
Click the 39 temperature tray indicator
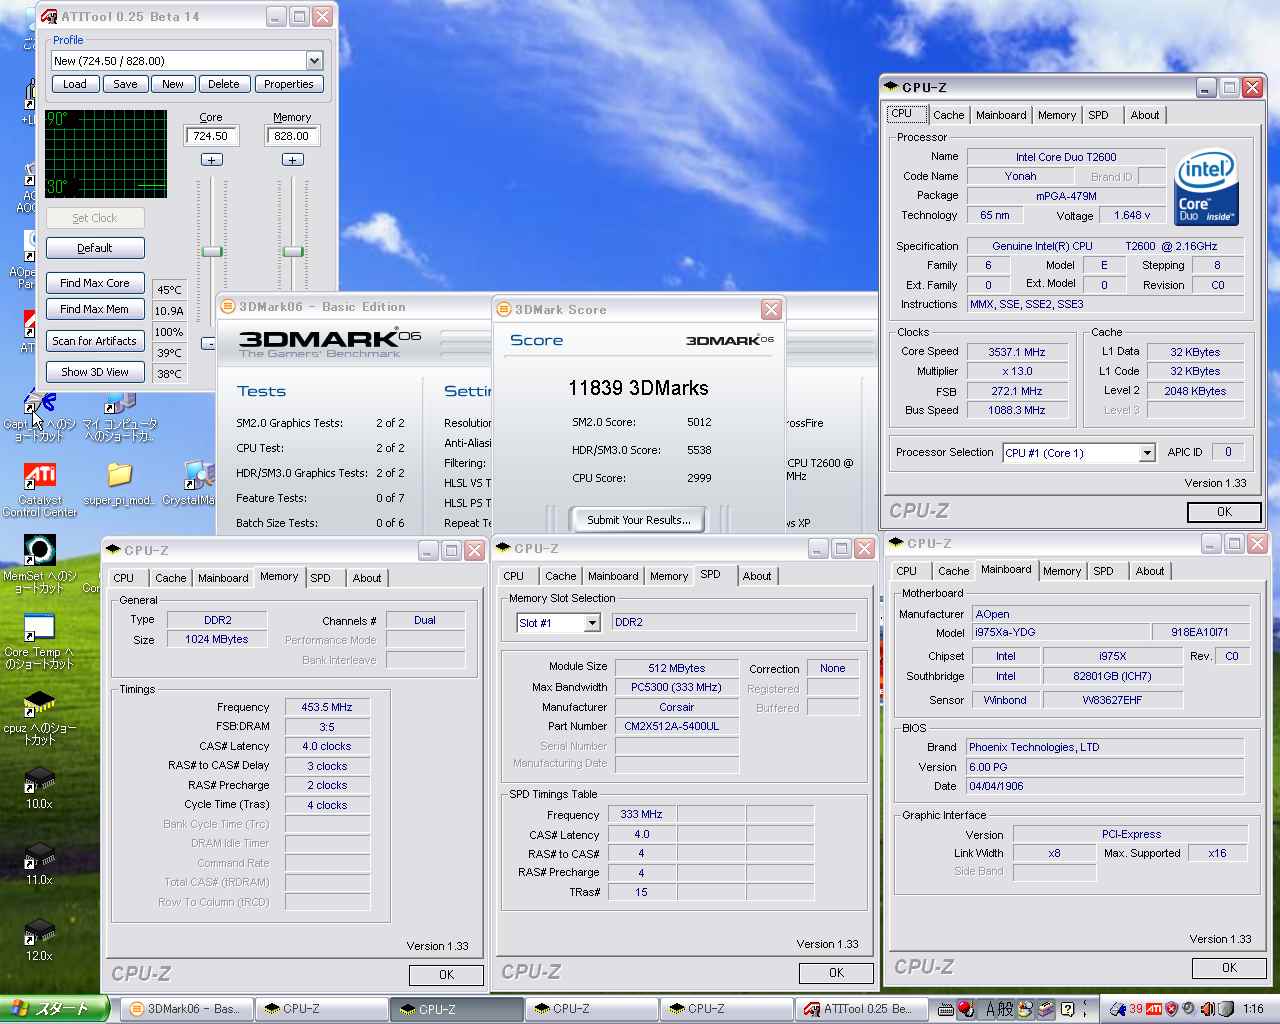tap(1136, 1009)
